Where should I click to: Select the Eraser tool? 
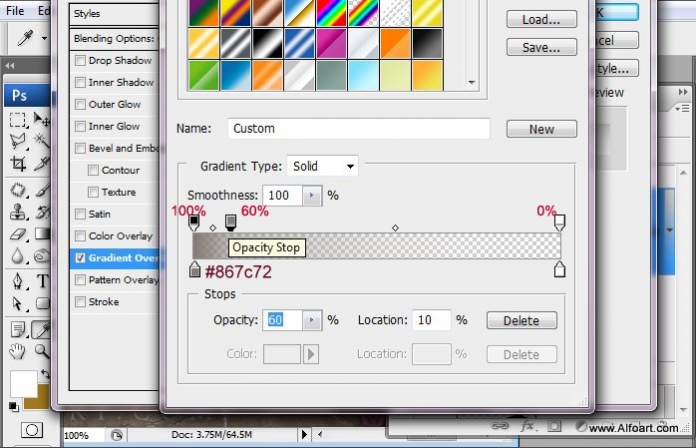point(18,234)
